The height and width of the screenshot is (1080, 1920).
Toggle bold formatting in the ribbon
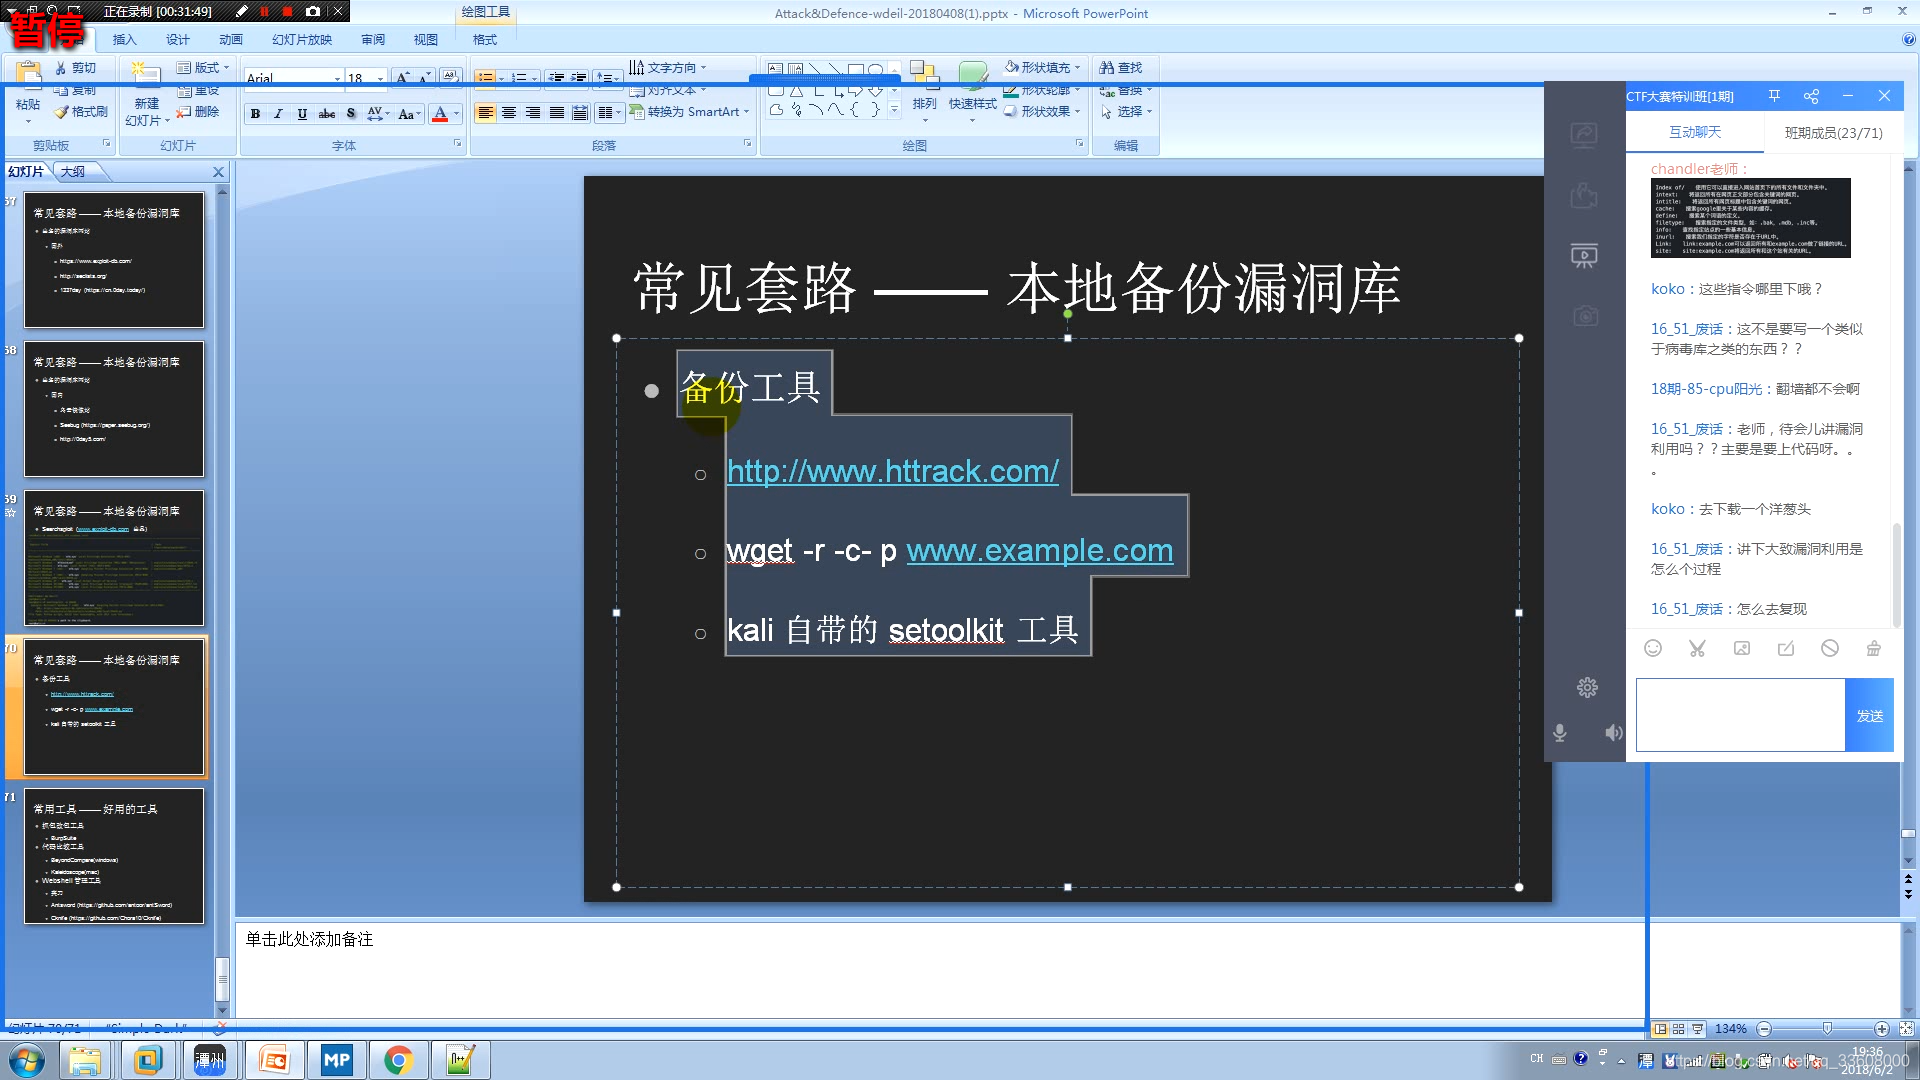tap(255, 114)
